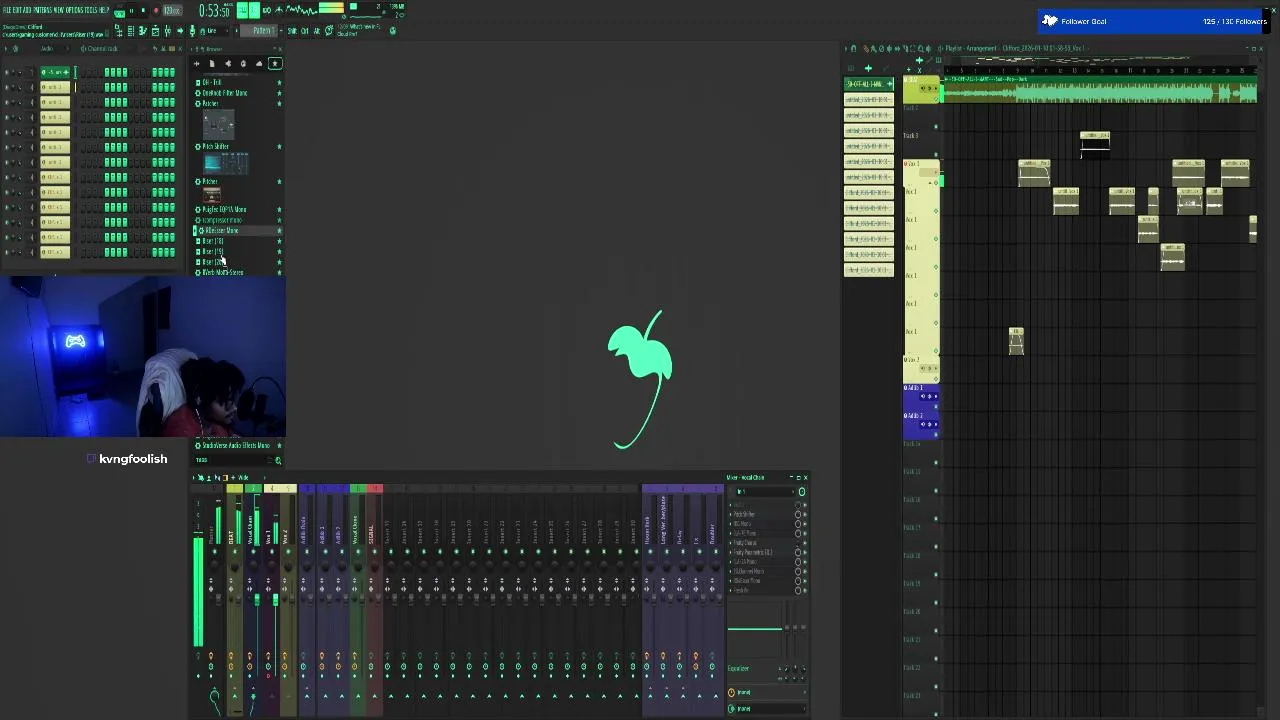
Task: Click the pencil draw tool in Playlist
Action: click(x=866, y=48)
